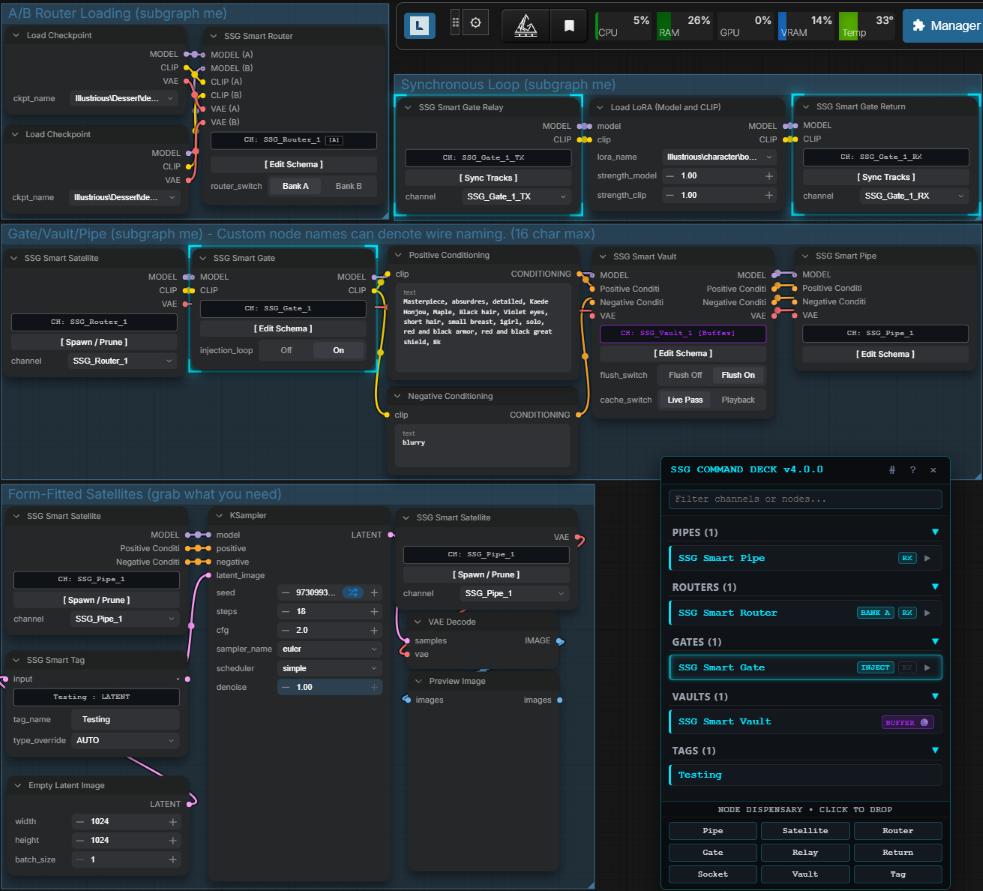983x891 pixels.
Task: Click the Filter channels or nodes field
Action: click(x=805, y=499)
